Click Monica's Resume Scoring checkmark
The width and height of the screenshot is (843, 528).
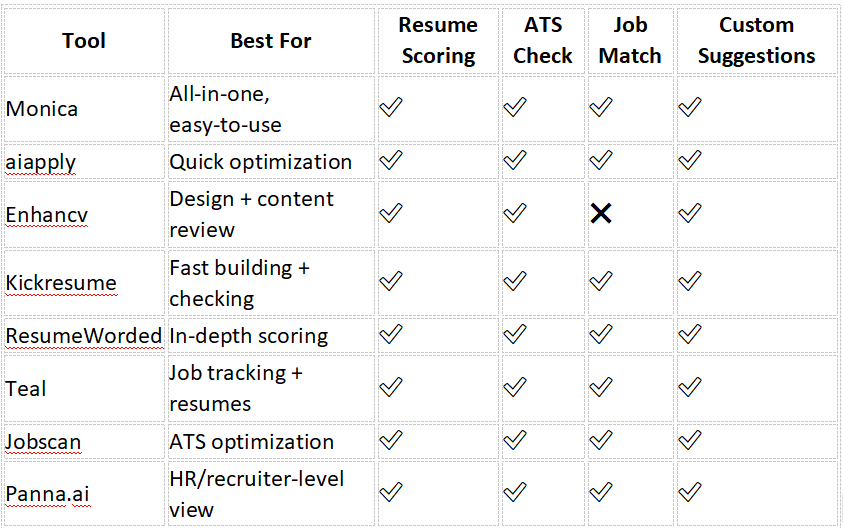click(391, 107)
